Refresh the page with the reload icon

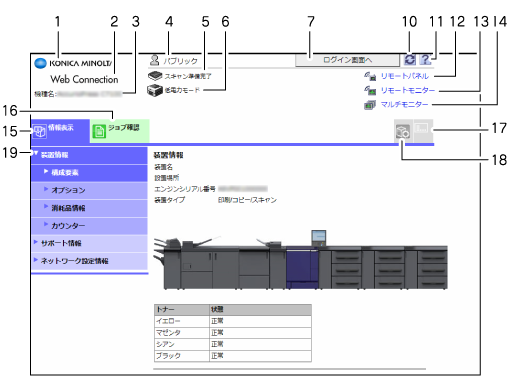[410, 60]
